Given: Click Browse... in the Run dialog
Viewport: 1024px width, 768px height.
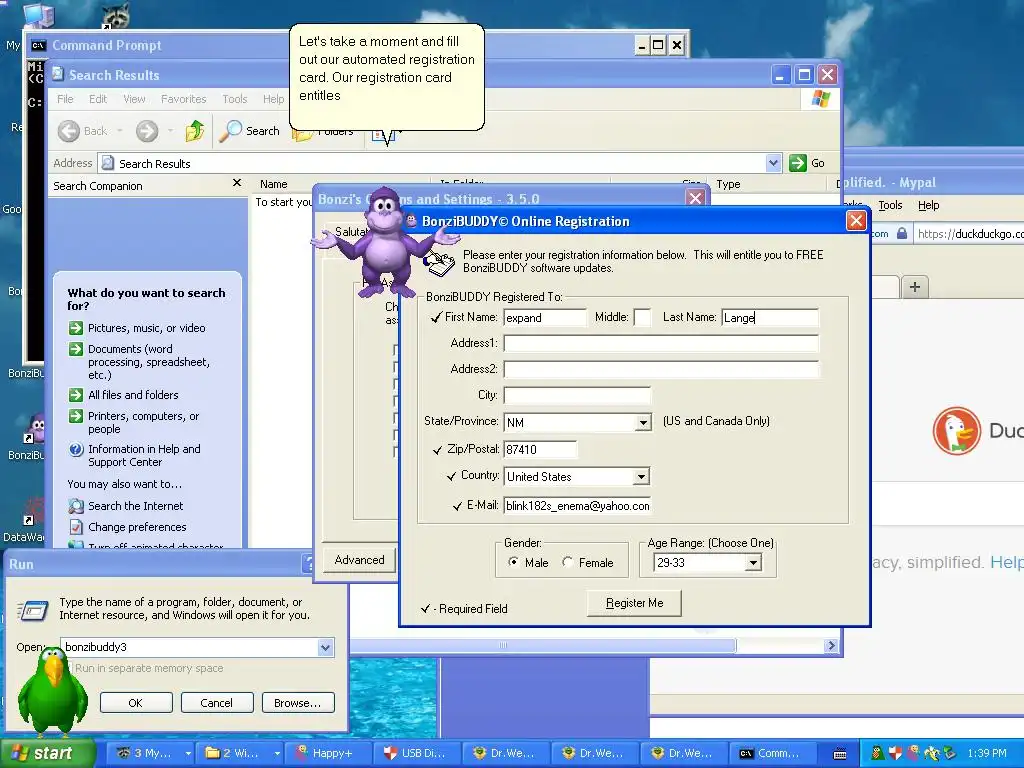Looking at the screenshot, I should pyautogui.click(x=298, y=703).
